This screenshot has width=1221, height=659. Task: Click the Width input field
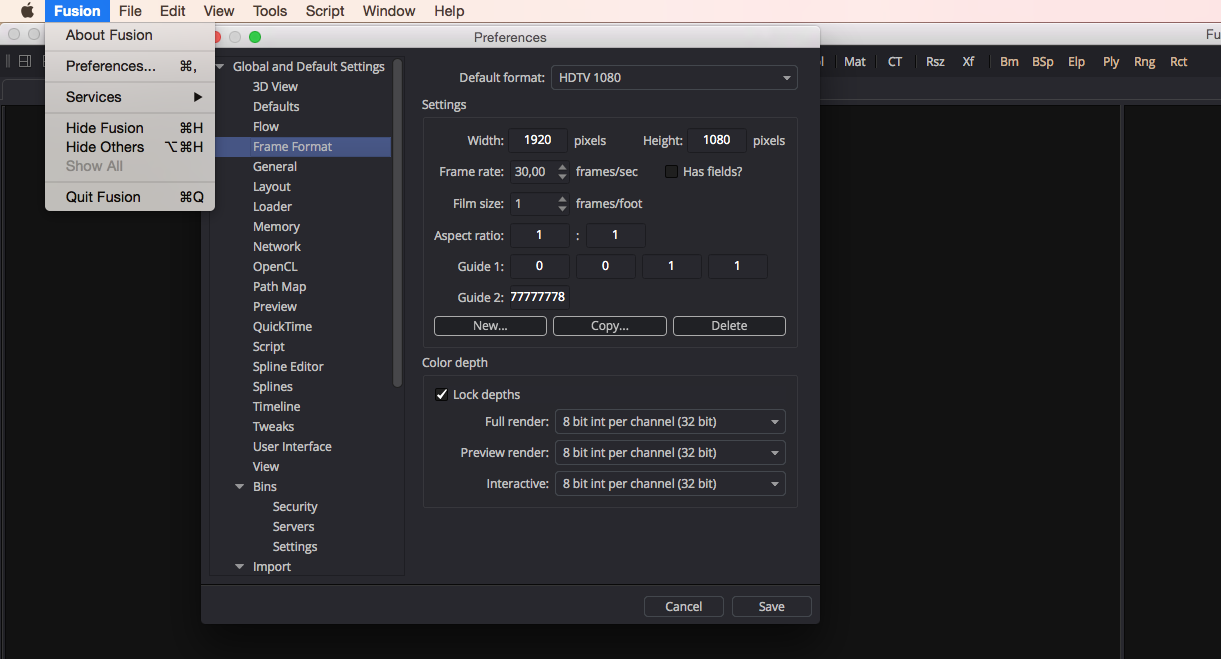point(538,141)
